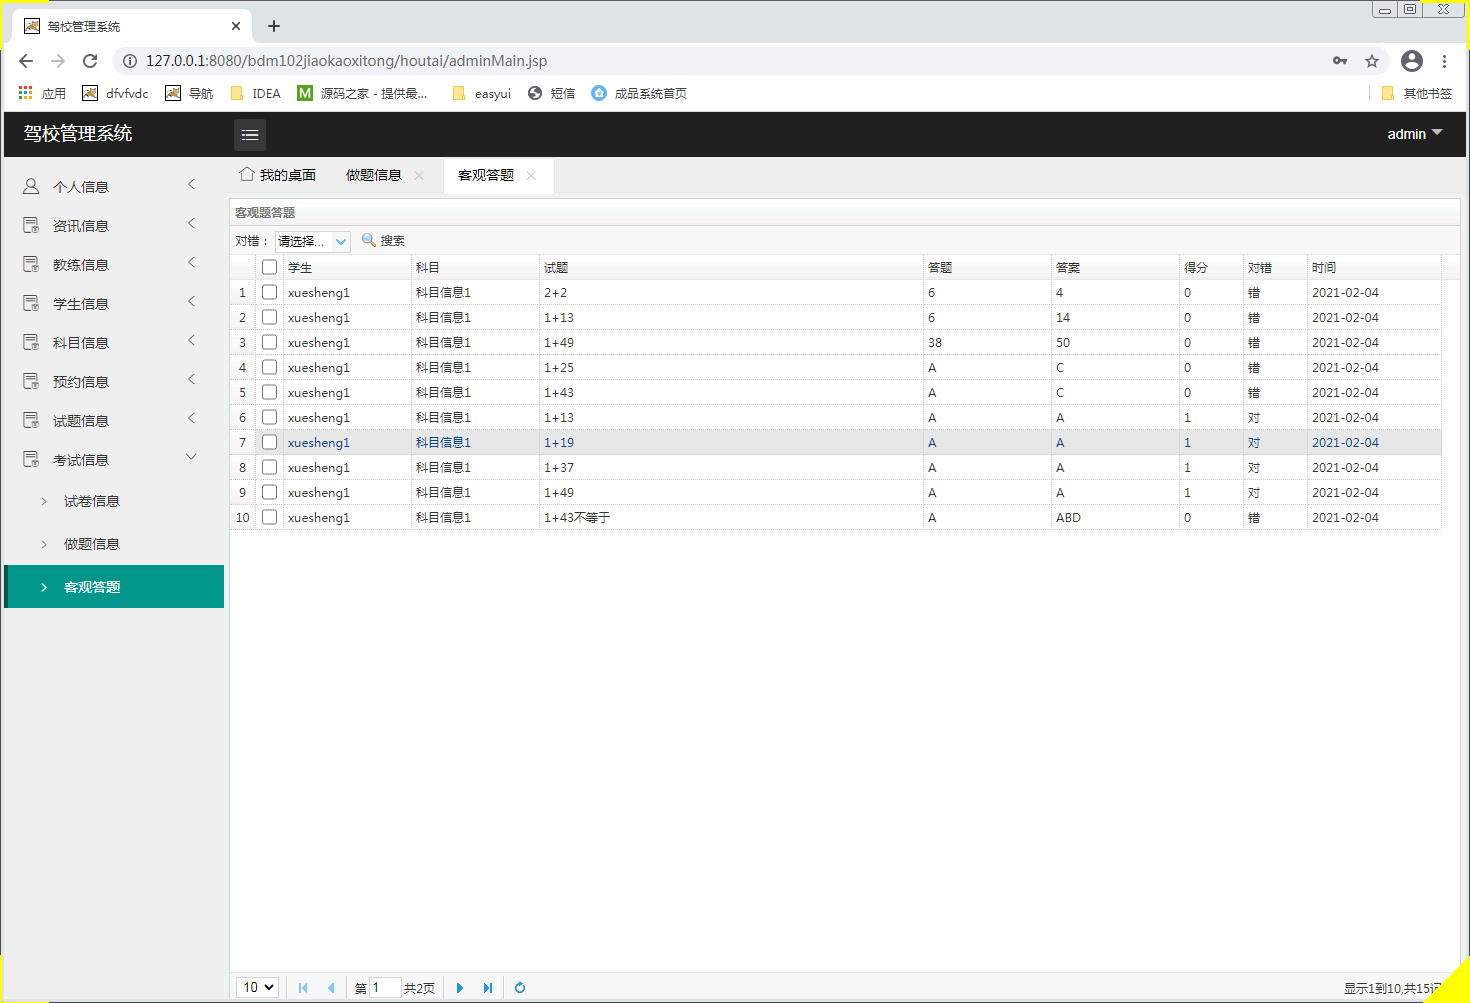Open the IDEA bookmark

255,93
